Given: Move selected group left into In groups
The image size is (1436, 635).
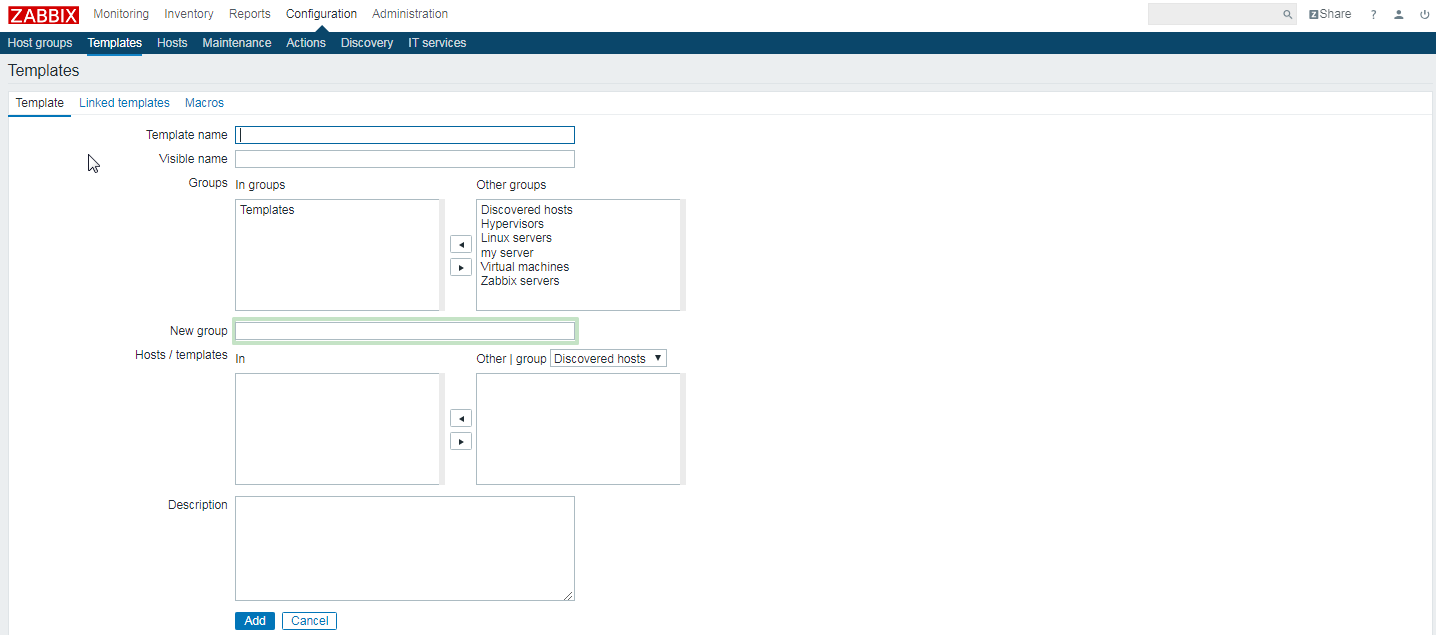Looking at the screenshot, I should click(x=461, y=245).
